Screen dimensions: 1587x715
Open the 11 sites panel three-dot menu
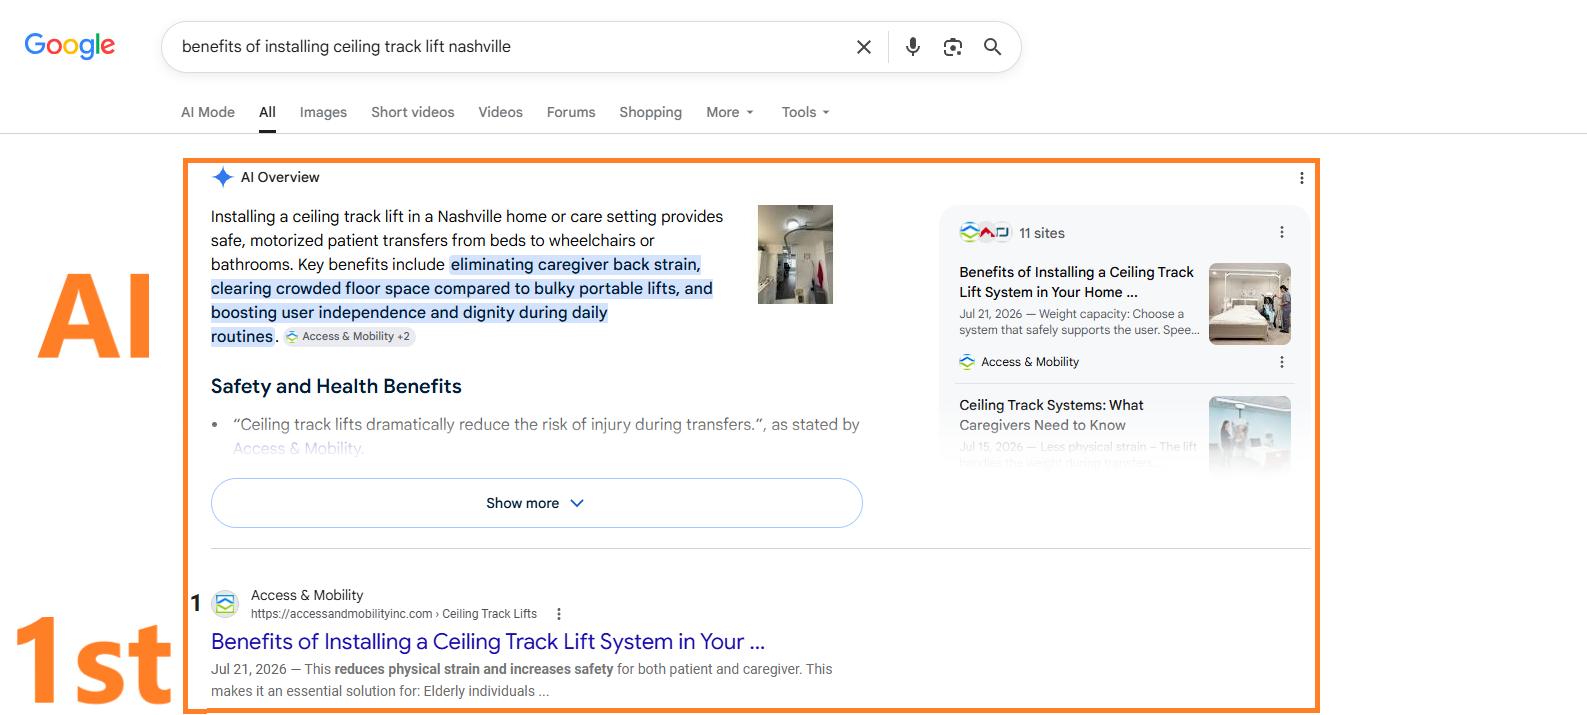point(1281,232)
